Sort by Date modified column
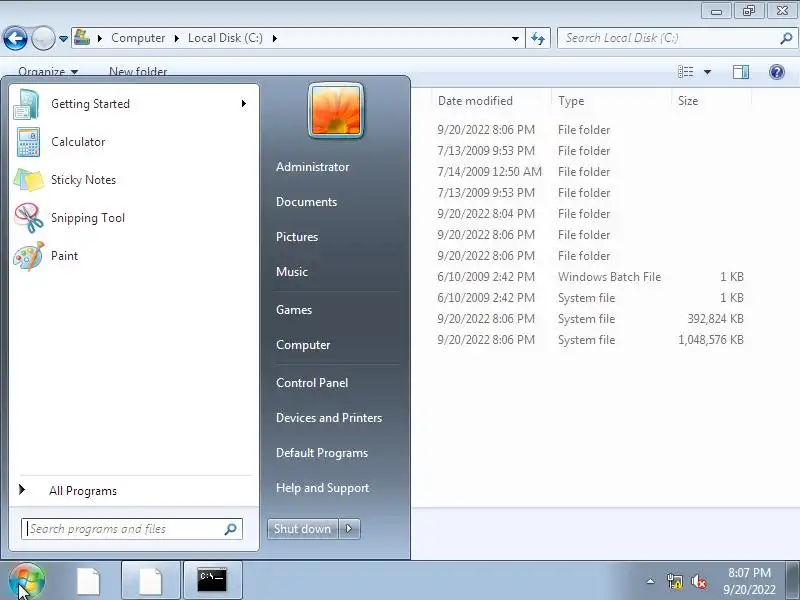The height and width of the screenshot is (600, 800). tap(475, 101)
